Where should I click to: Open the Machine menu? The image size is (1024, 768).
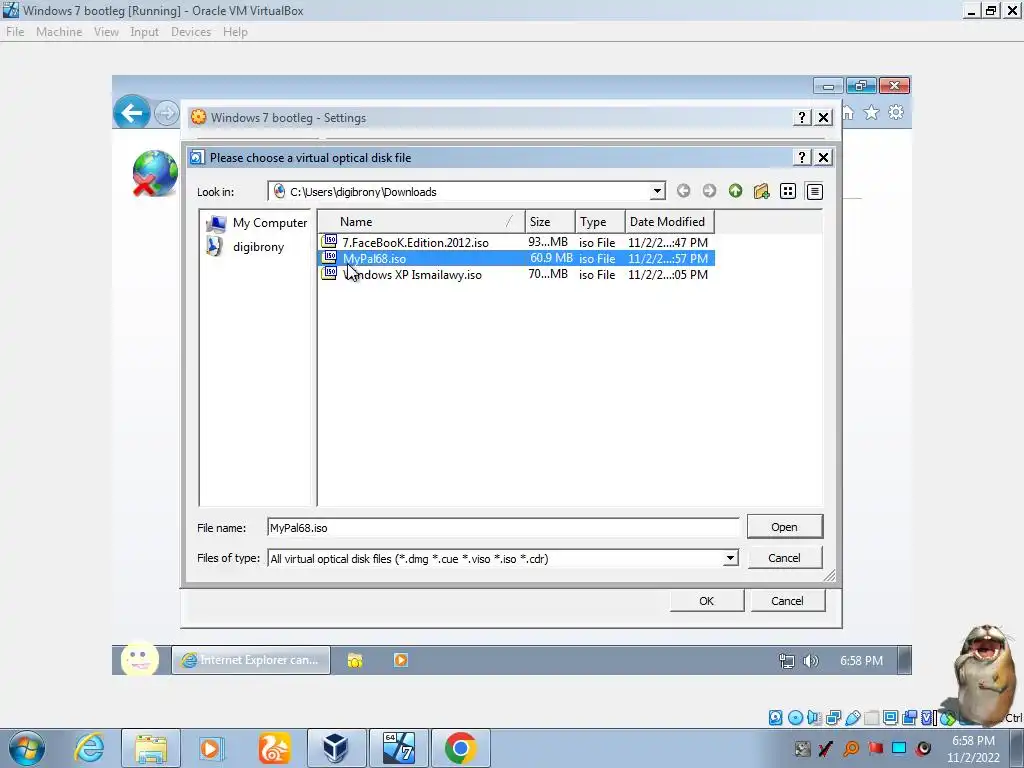[59, 32]
